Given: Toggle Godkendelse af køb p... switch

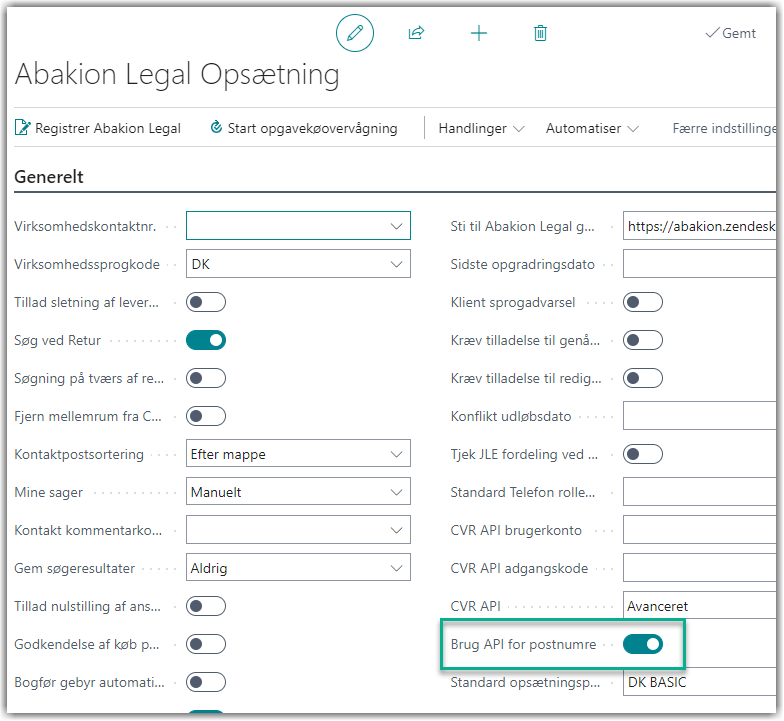Looking at the screenshot, I should tap(206, 644).
